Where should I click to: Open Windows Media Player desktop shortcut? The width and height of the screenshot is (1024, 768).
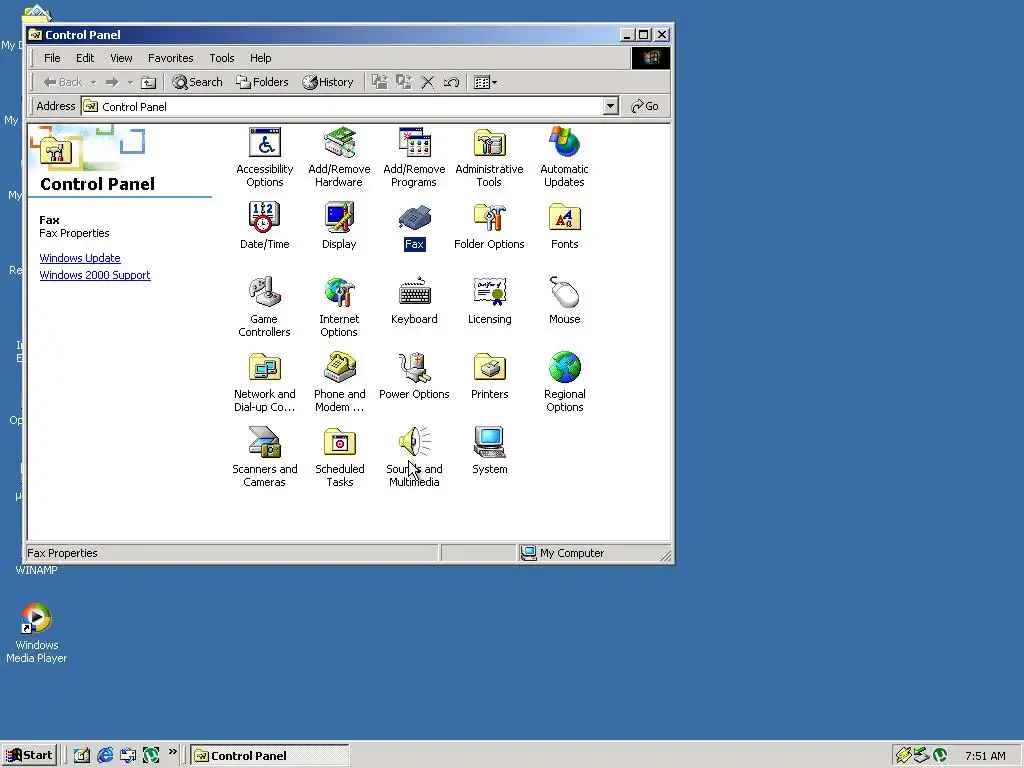(37, 633)
